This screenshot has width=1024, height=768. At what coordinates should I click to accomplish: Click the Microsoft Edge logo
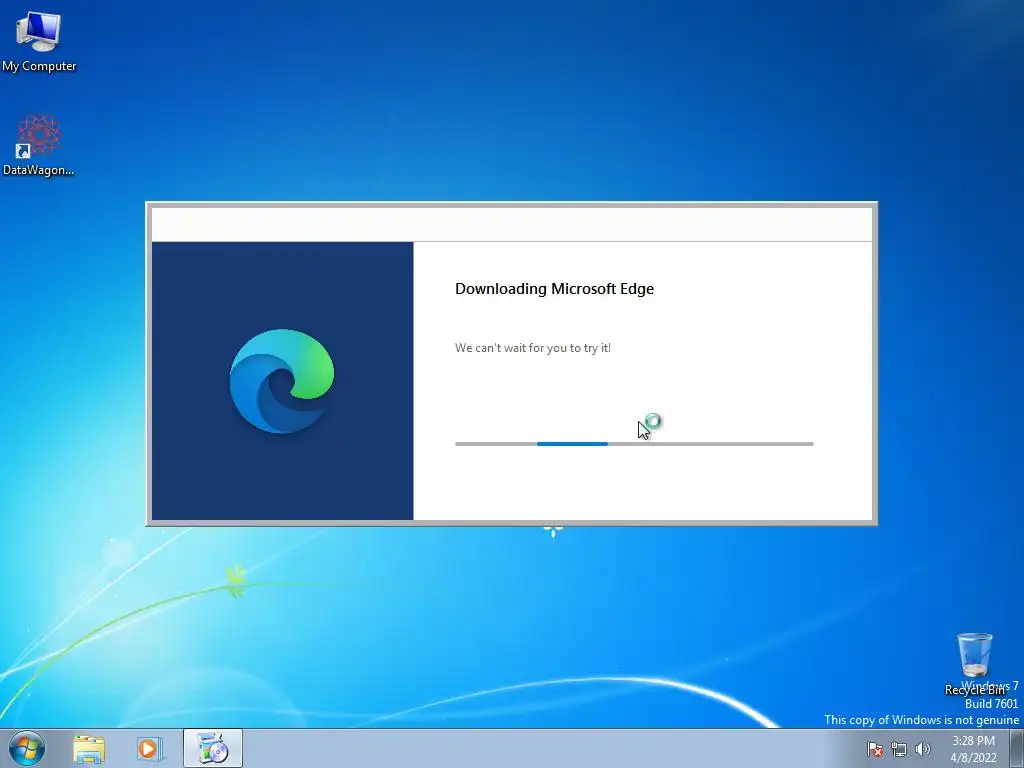tap(281, 381)
